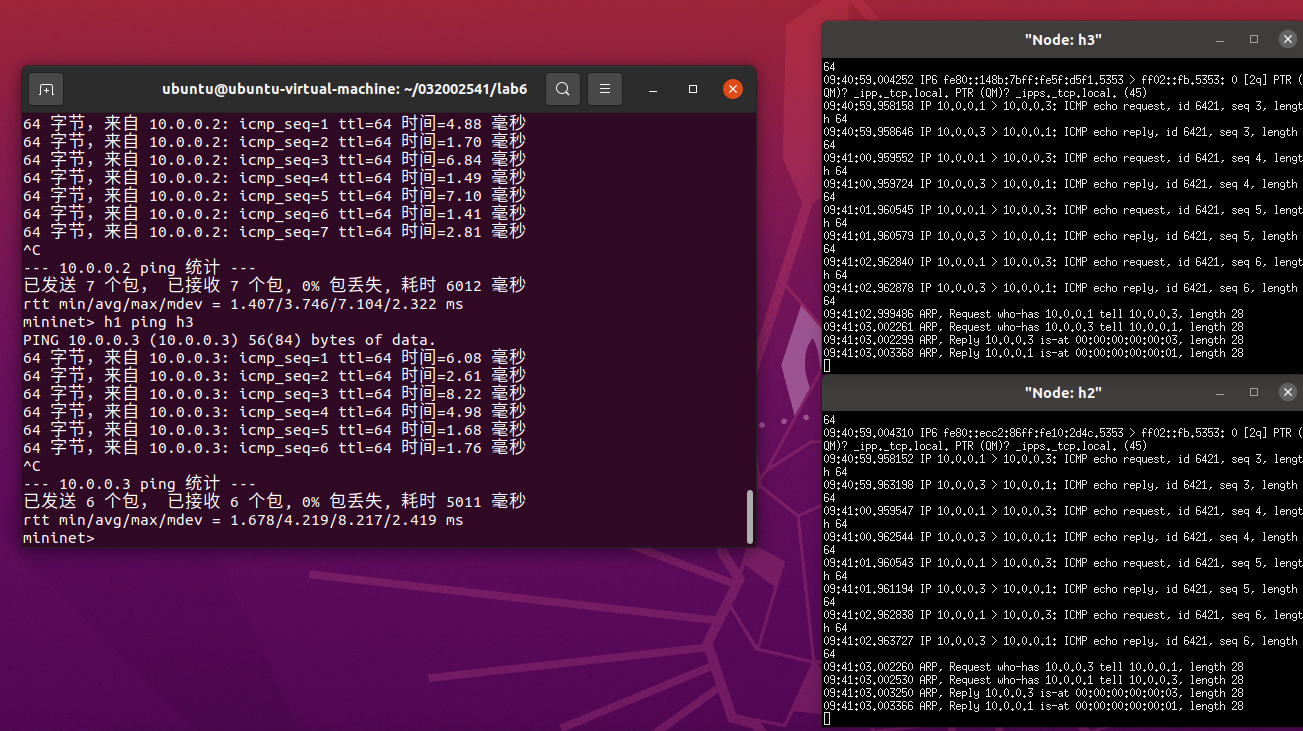
Task: Click the block cursor in the Node h3 terminal
Action: point(827,366)
